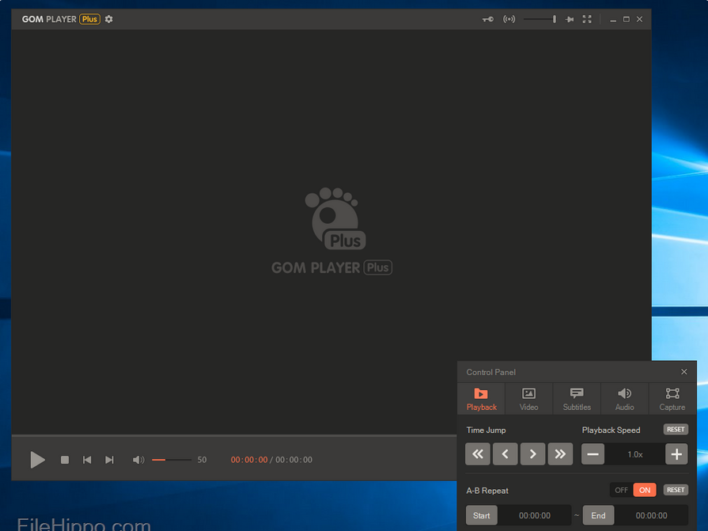Click the GOM Player Plus logo in title bar
The height and width of the screenshot is (531, 708).
[61, 19]
